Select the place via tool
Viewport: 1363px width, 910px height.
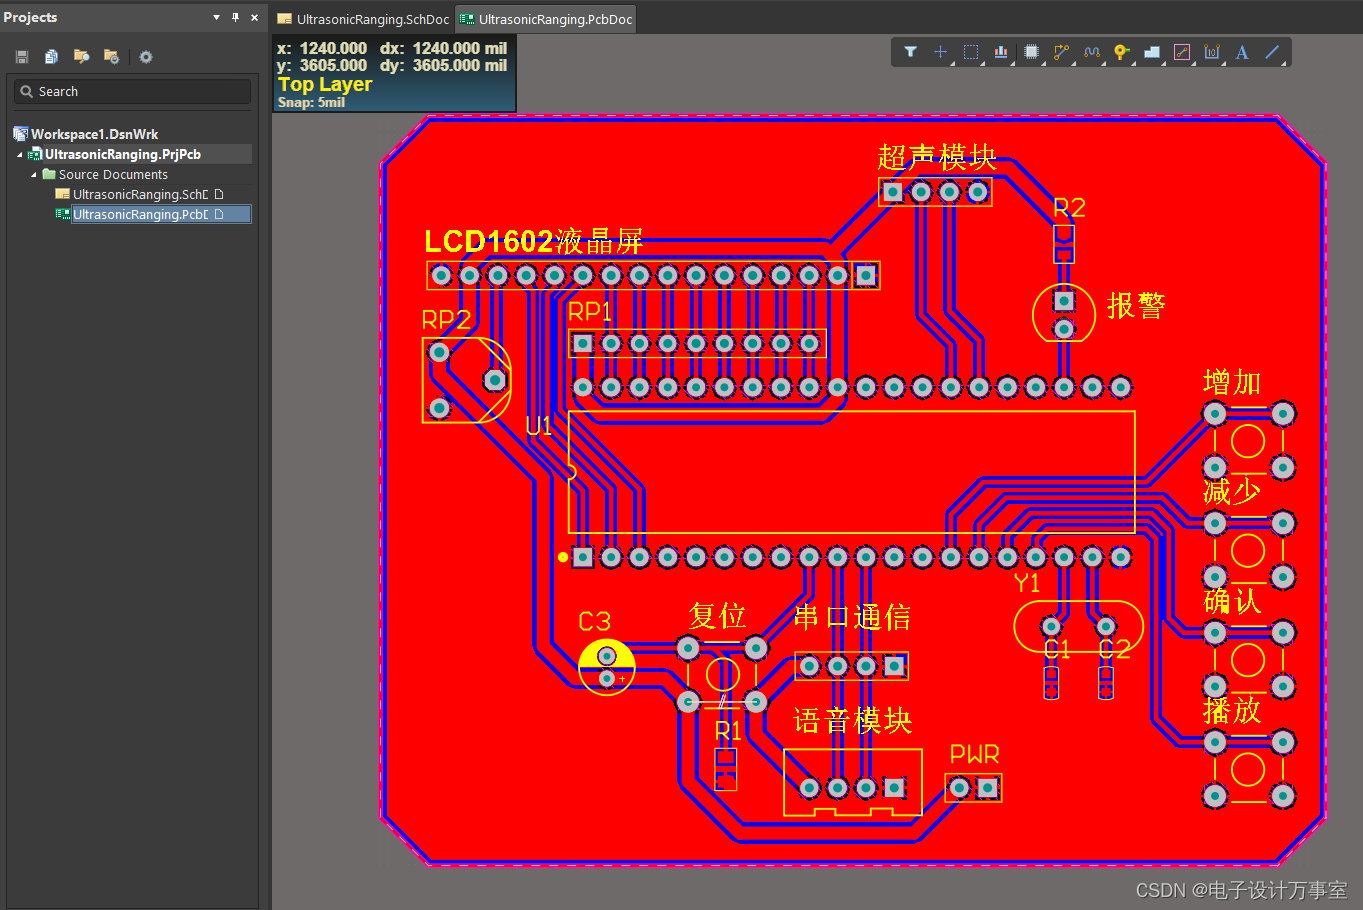pyautogui.click(x=1121, y=52)
